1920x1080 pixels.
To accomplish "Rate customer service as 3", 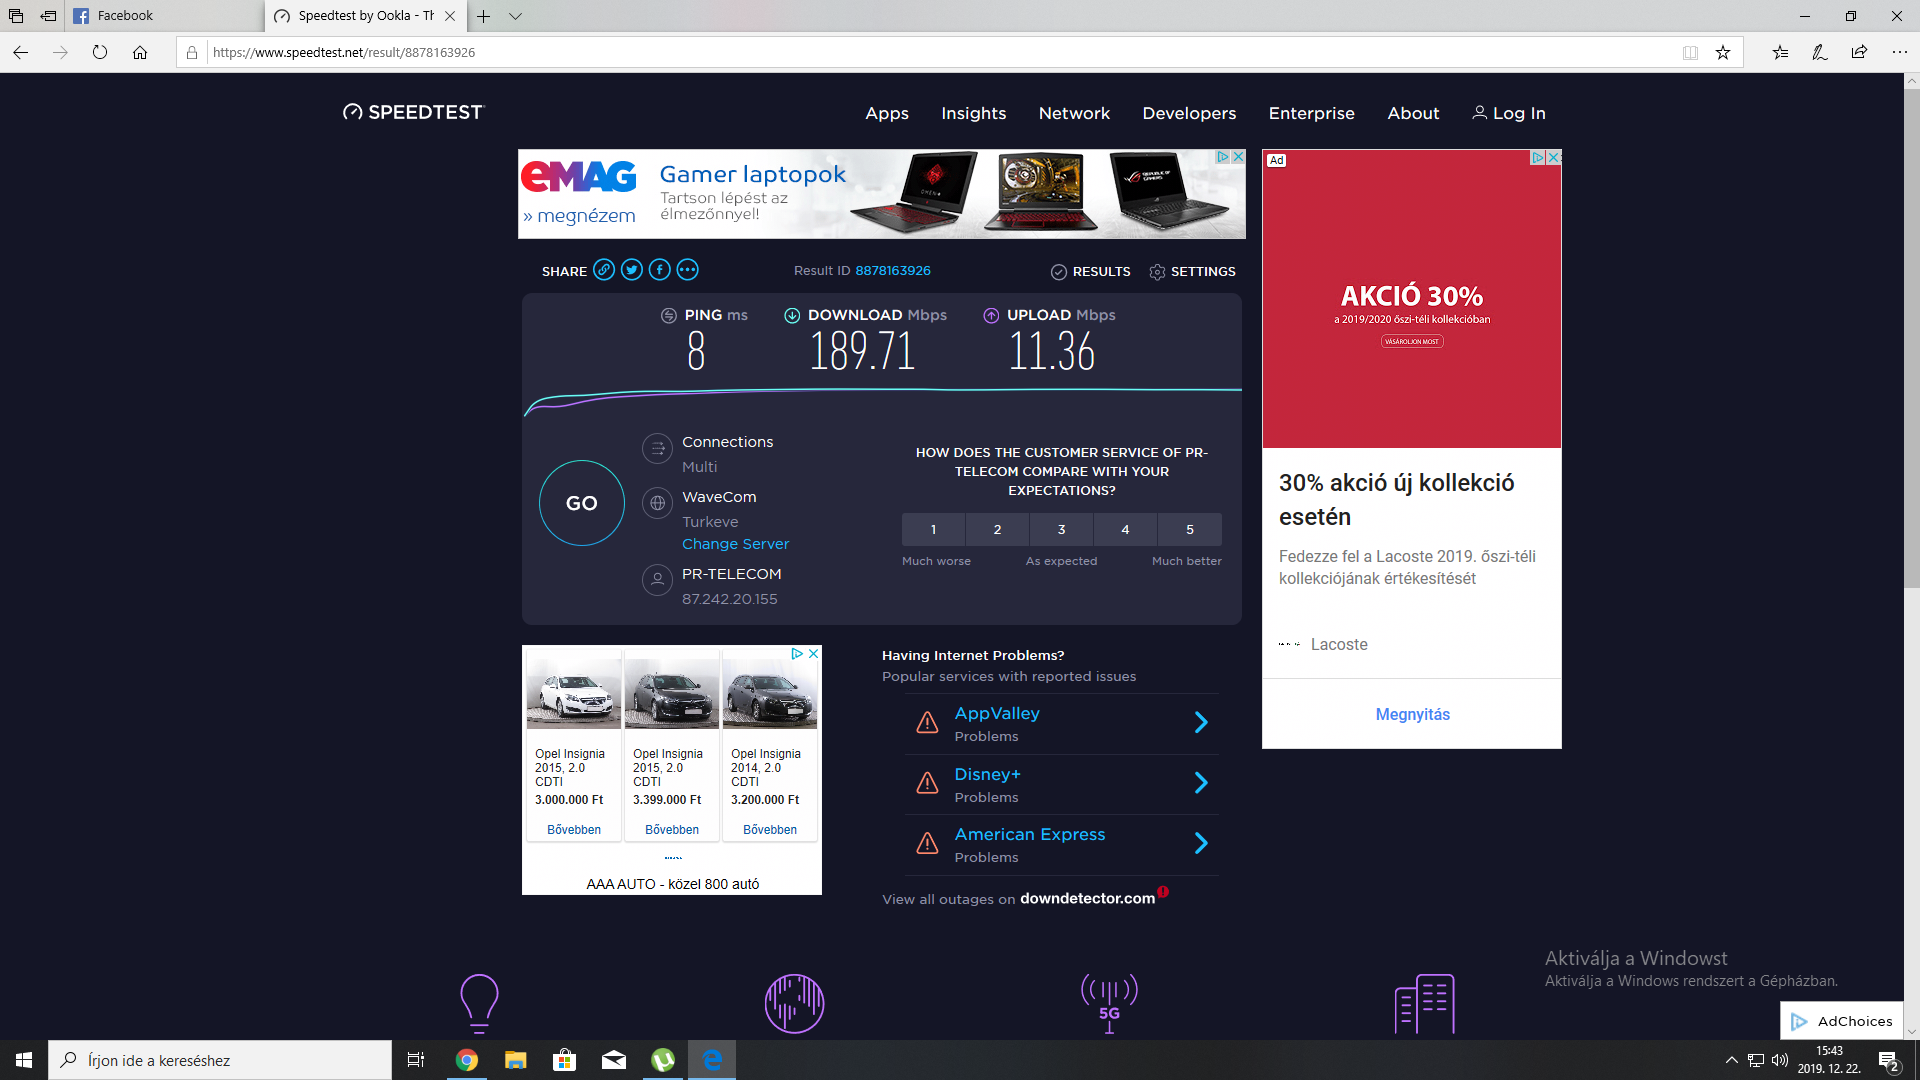I will coord(1061,530).
